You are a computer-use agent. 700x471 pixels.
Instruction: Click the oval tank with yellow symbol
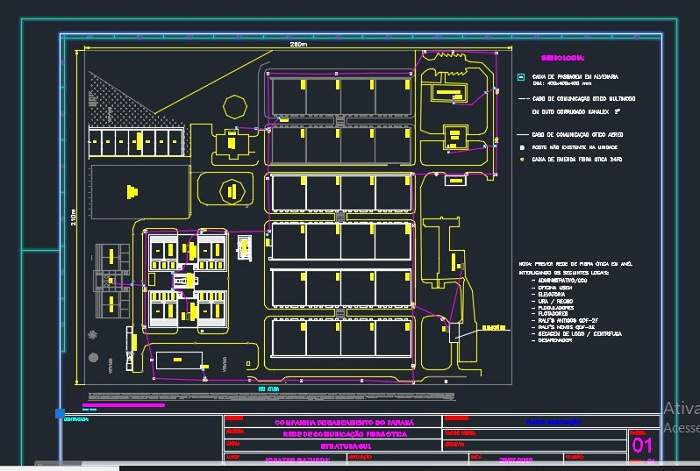point(230,190)
